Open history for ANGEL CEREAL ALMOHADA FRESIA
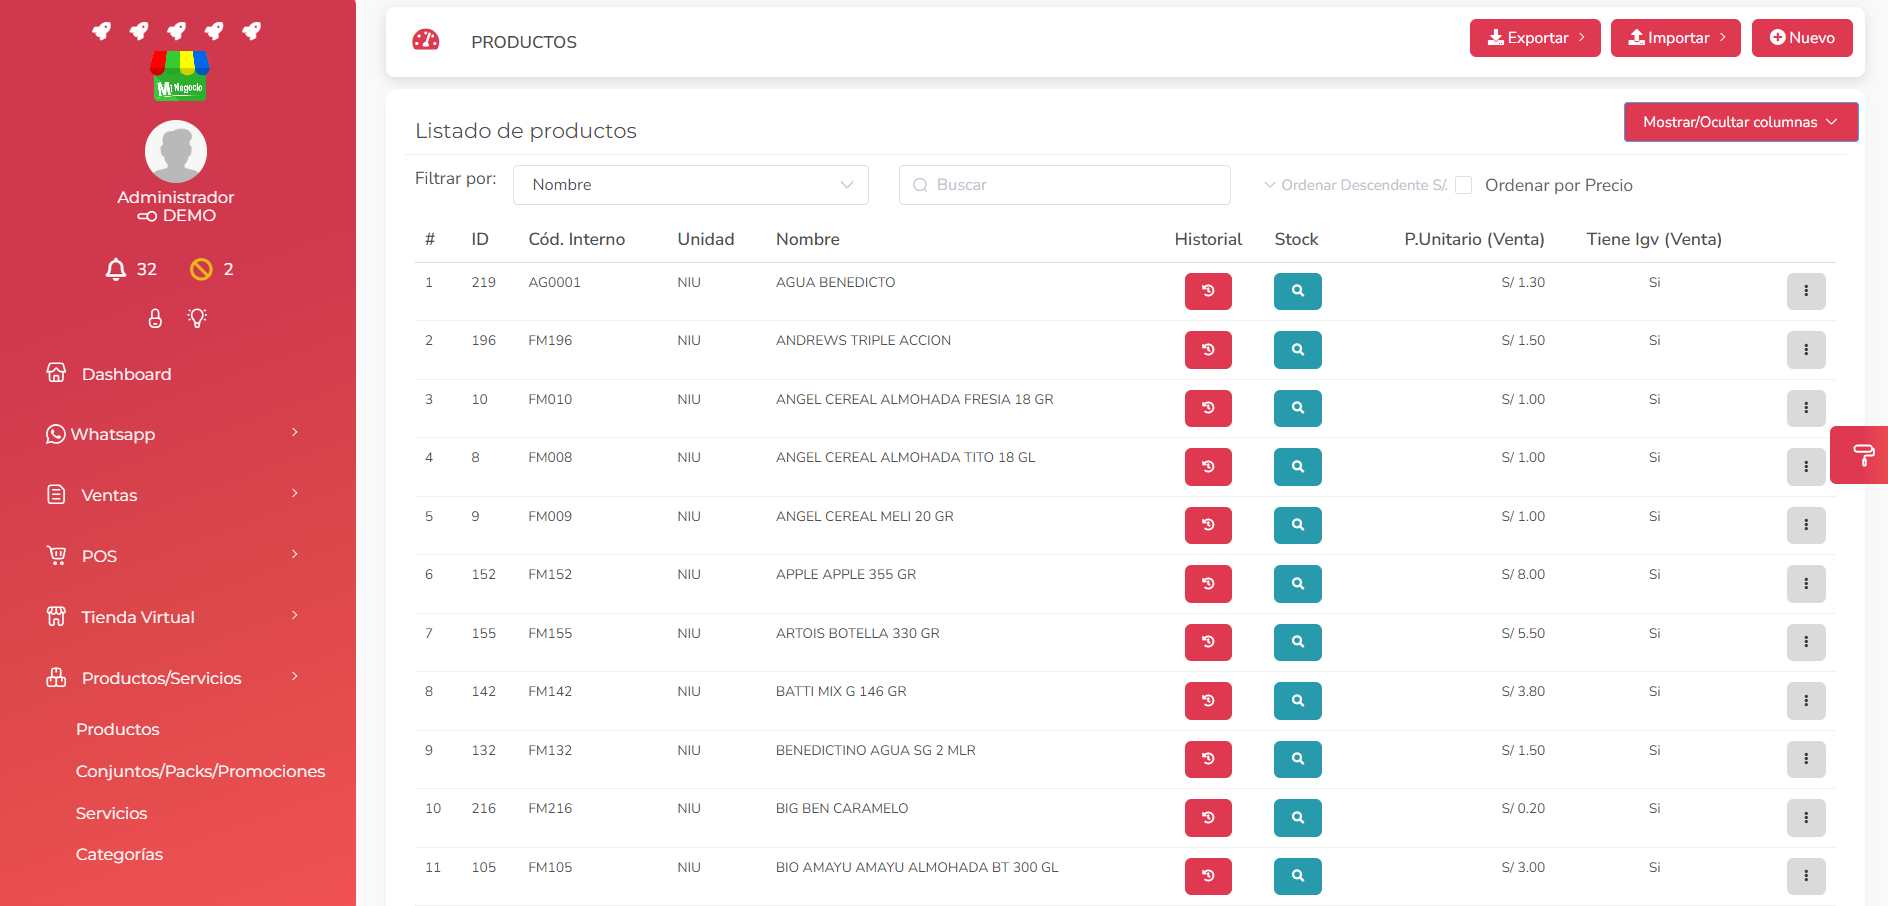Screen dimensions: 1888x906 tap(1208, 408)
